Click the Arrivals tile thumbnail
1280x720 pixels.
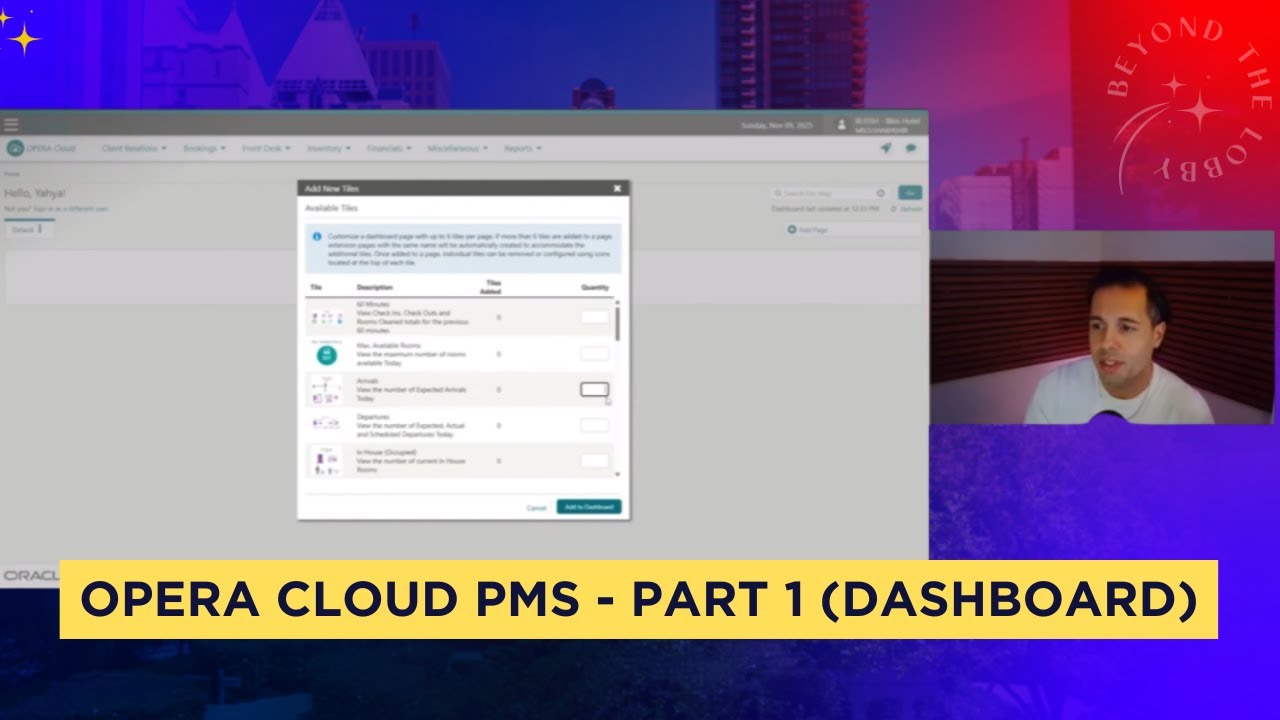click(326, 389)
